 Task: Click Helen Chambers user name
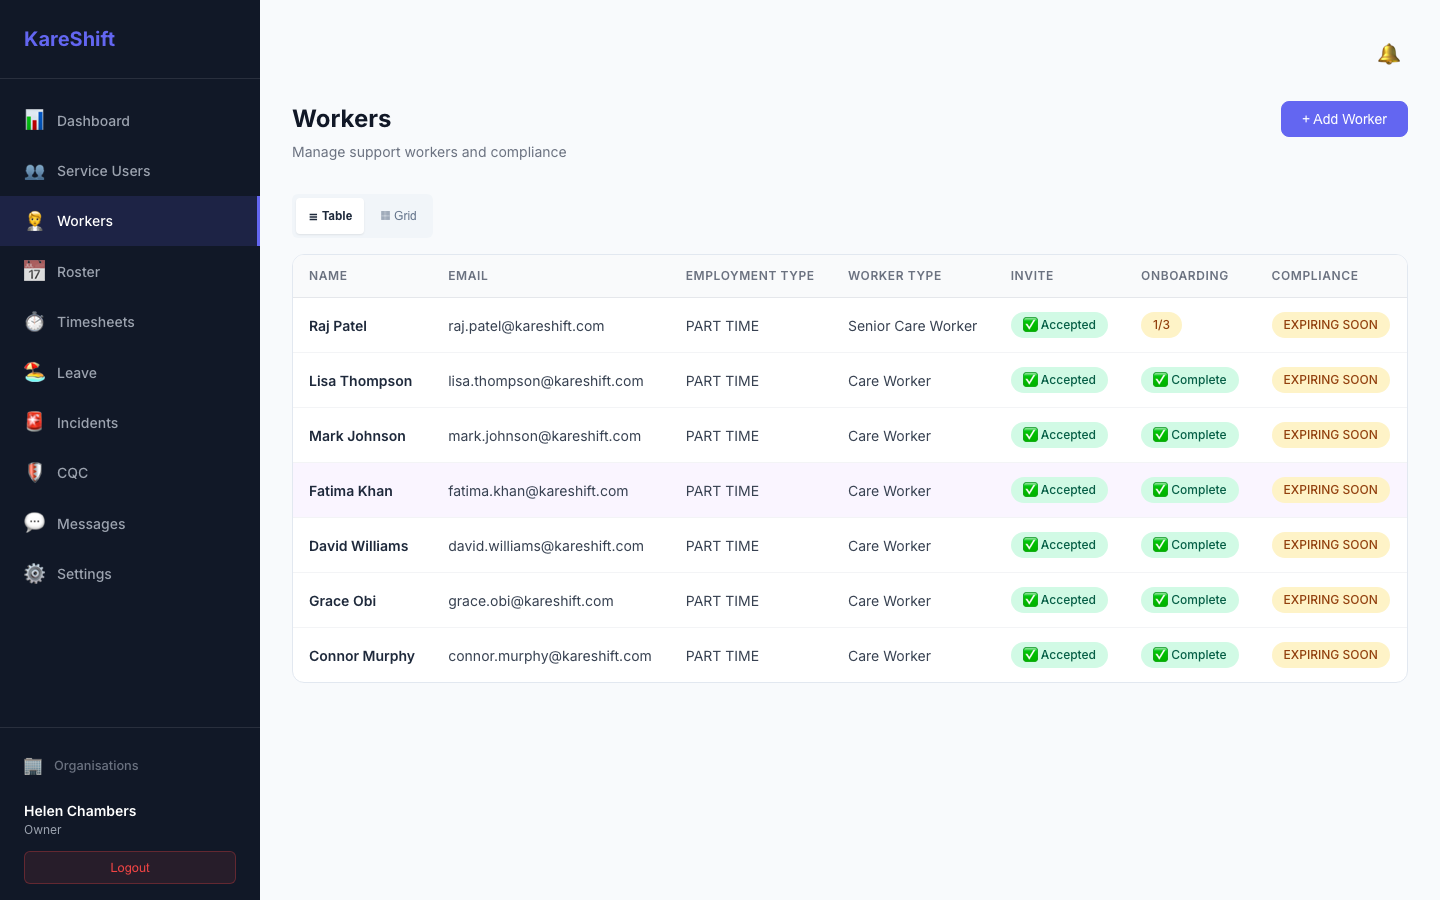click(x=80, y=811)
